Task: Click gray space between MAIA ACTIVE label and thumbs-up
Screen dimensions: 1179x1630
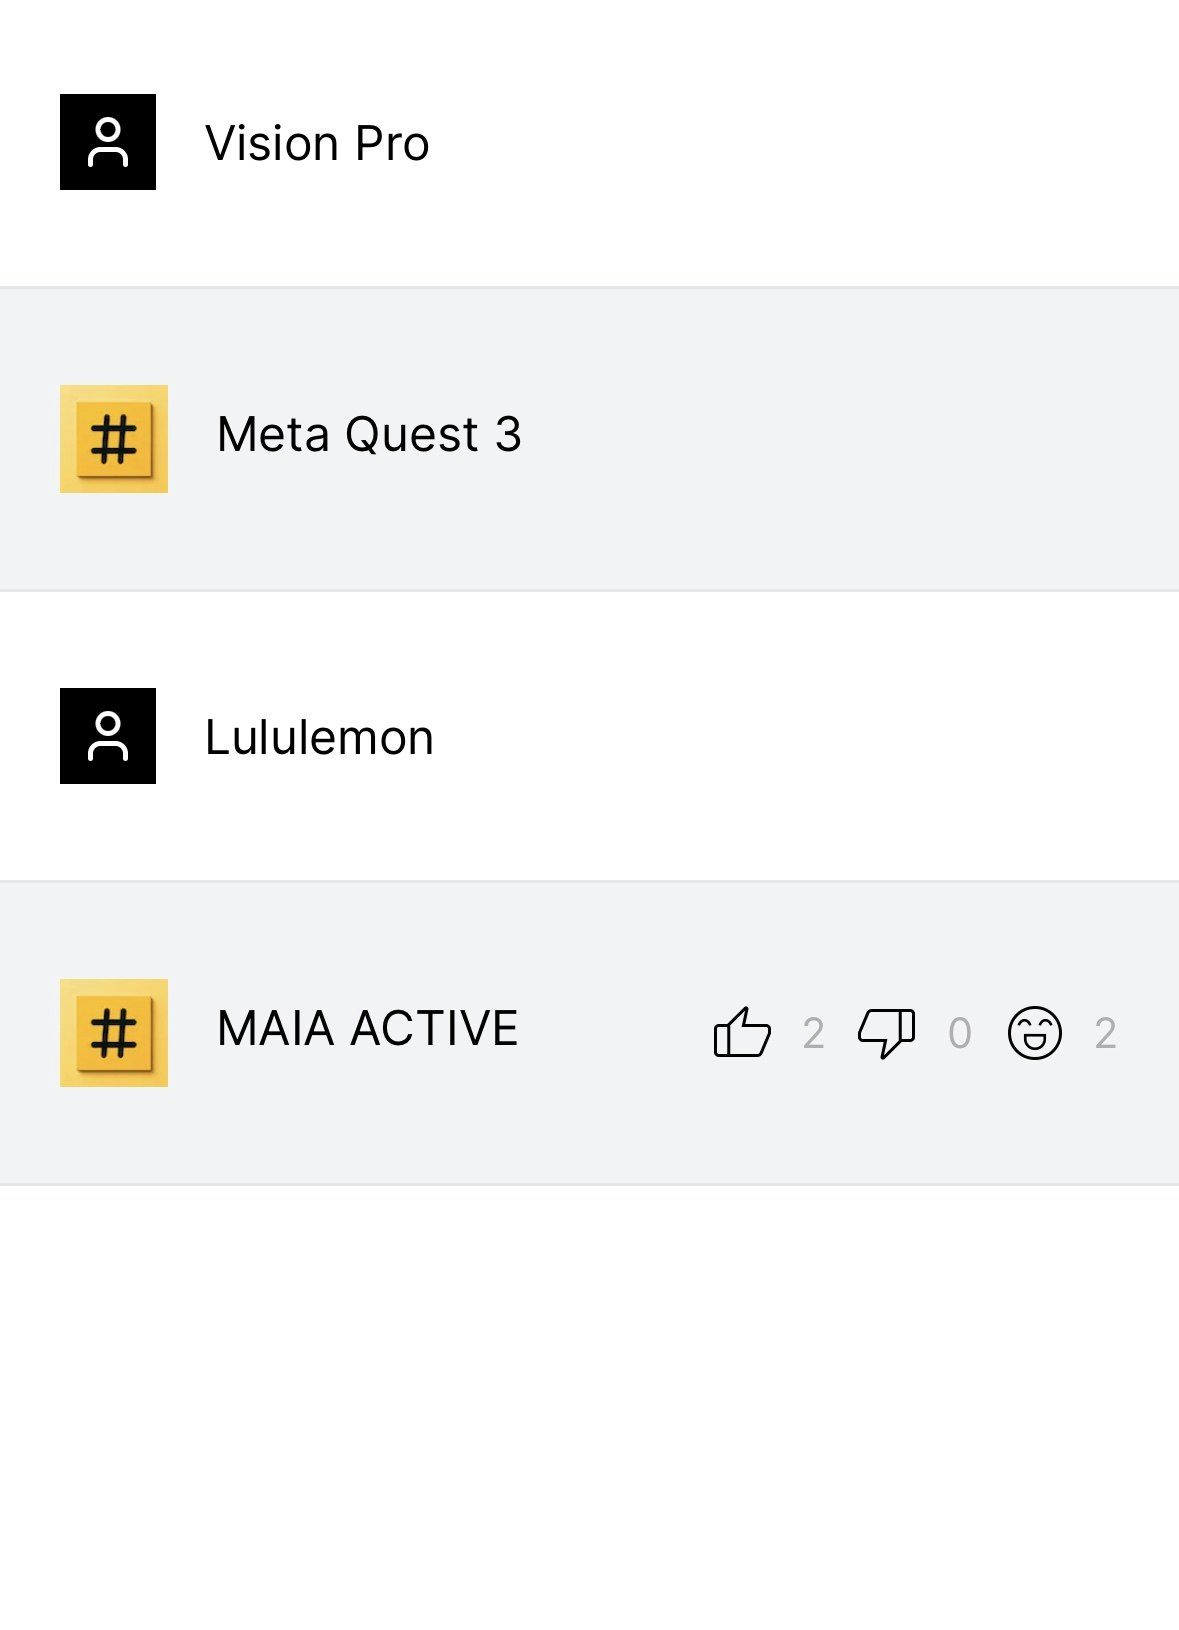Action: (x=615, y=1031)
